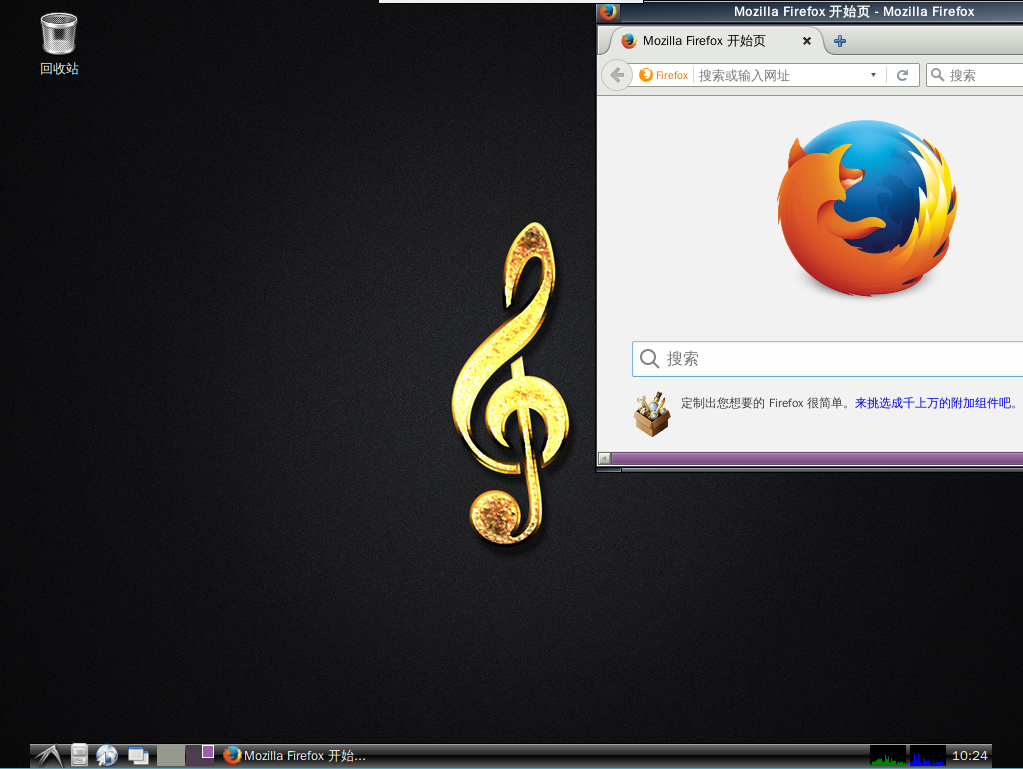Screen dimensions: 1023x769
Task: Reload the page with the refresh icon
Action: click(x=902, y=75)
